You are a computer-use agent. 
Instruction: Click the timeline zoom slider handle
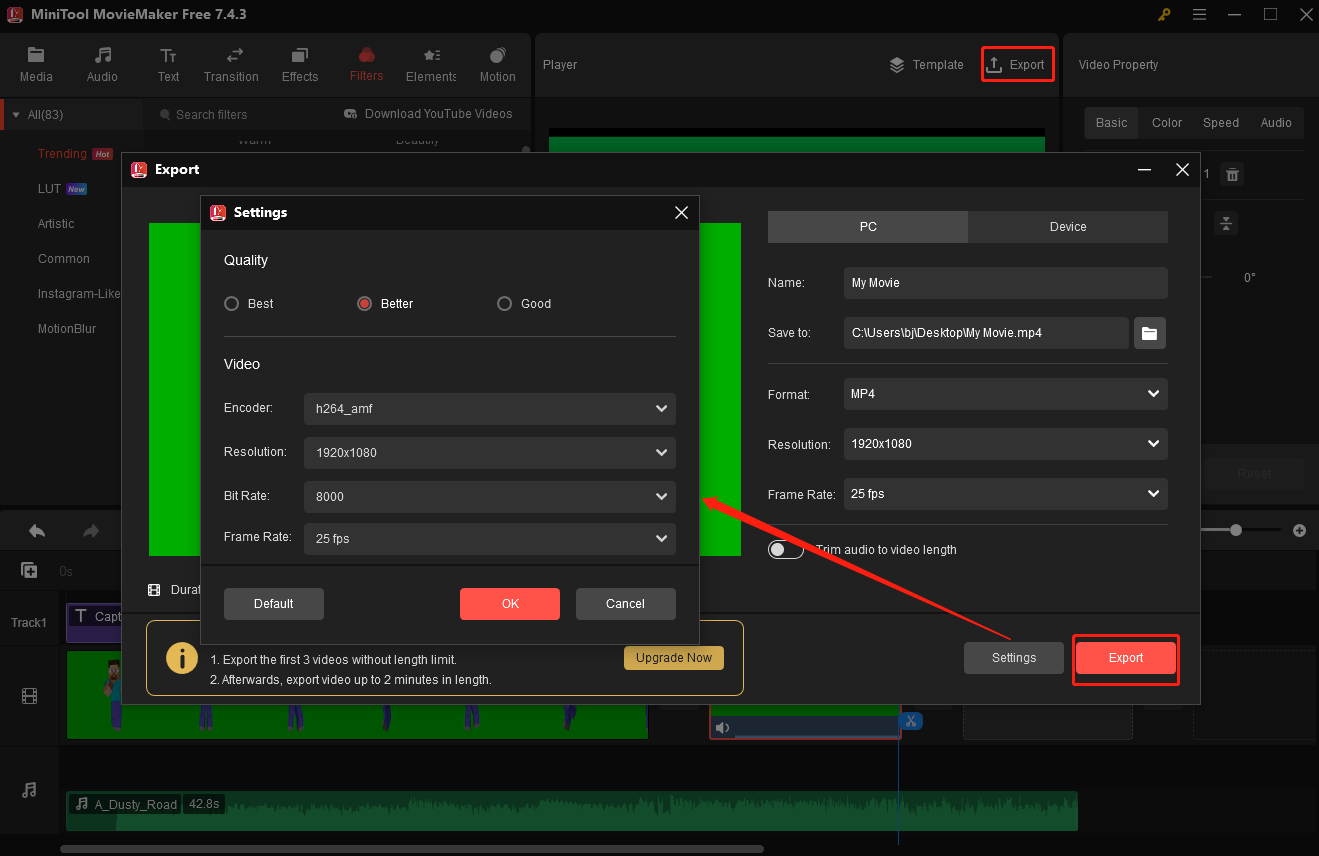[x=1236, y=531]
